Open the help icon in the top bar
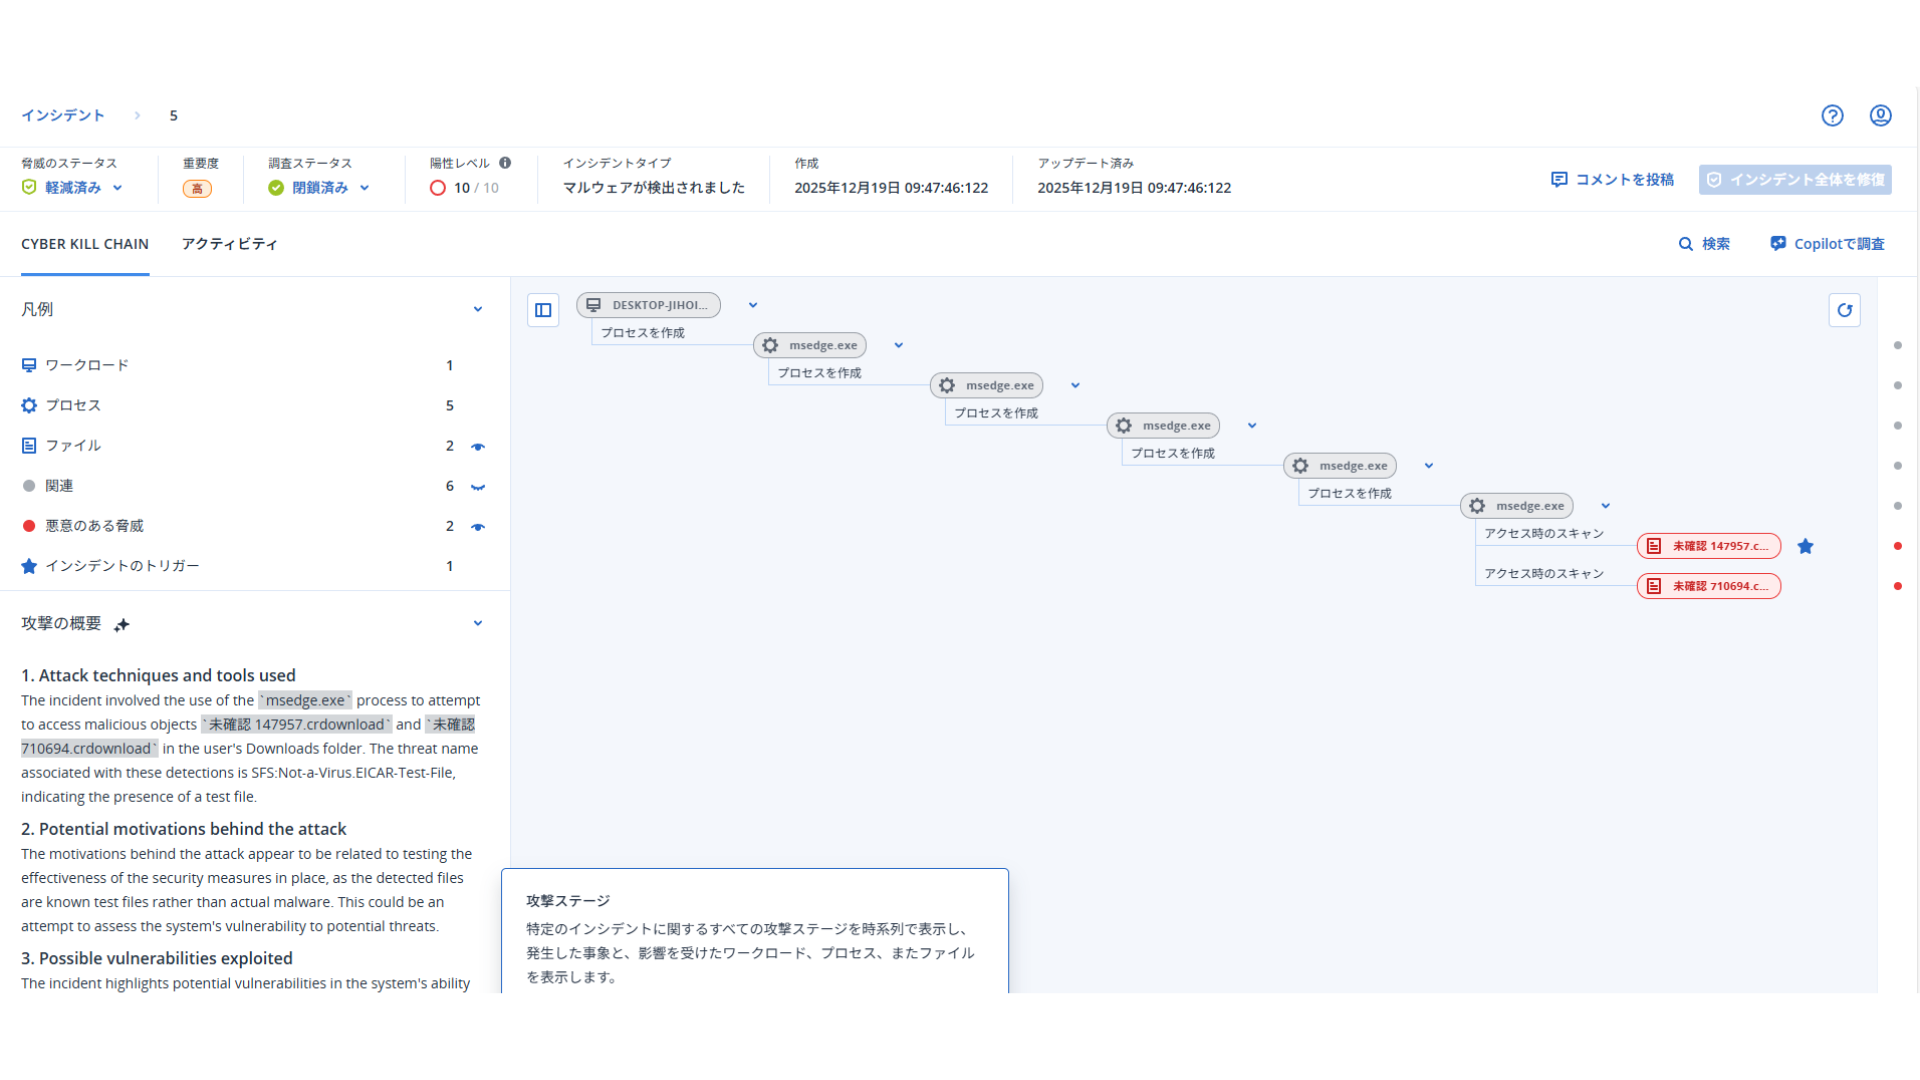1920x1080 pixels. (1833, 115)
